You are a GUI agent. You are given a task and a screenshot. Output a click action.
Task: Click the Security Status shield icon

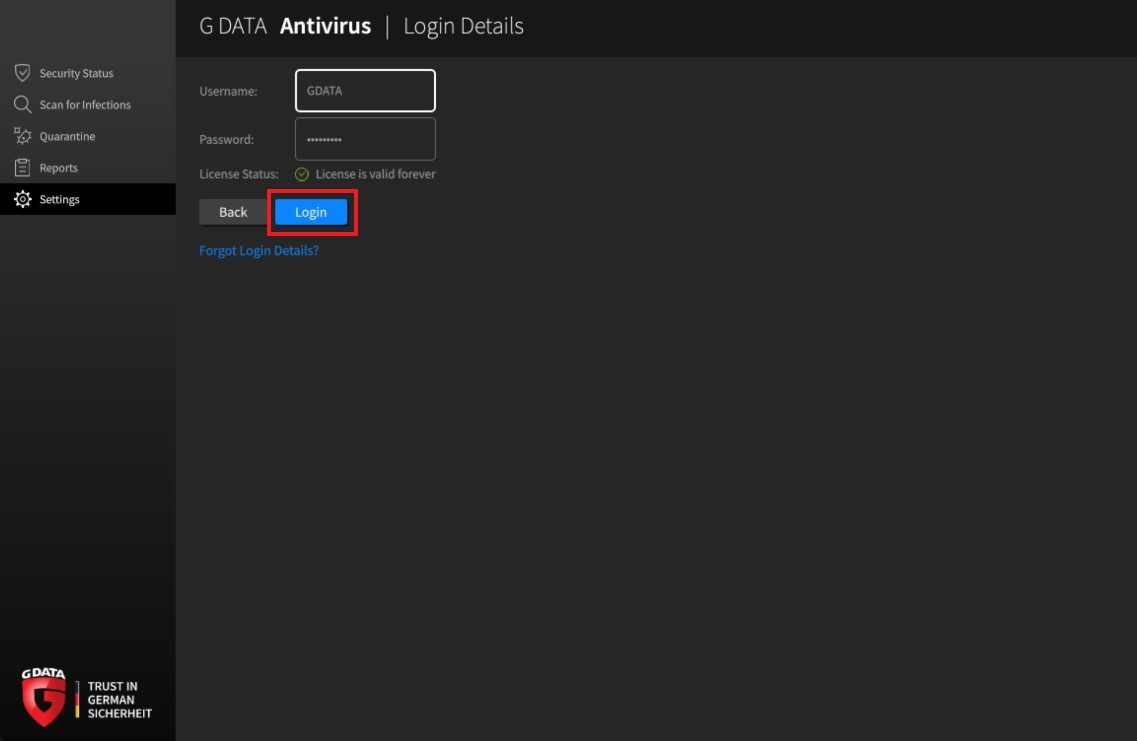pos(22,73)
